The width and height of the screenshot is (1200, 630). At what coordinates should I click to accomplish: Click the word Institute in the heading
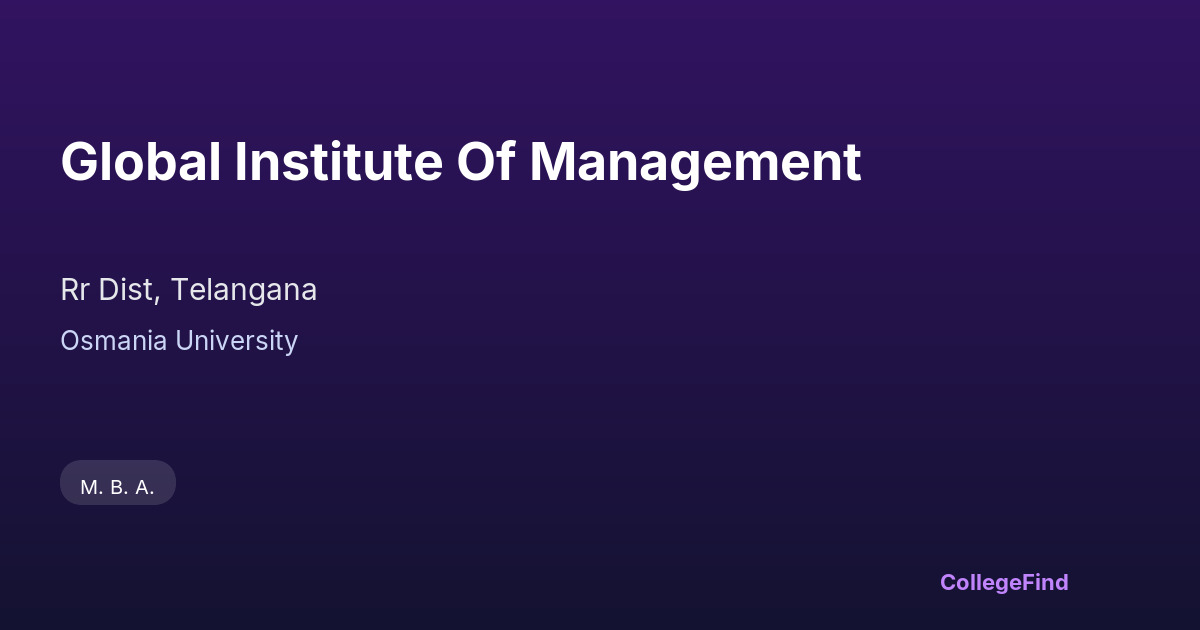point(338,162)
